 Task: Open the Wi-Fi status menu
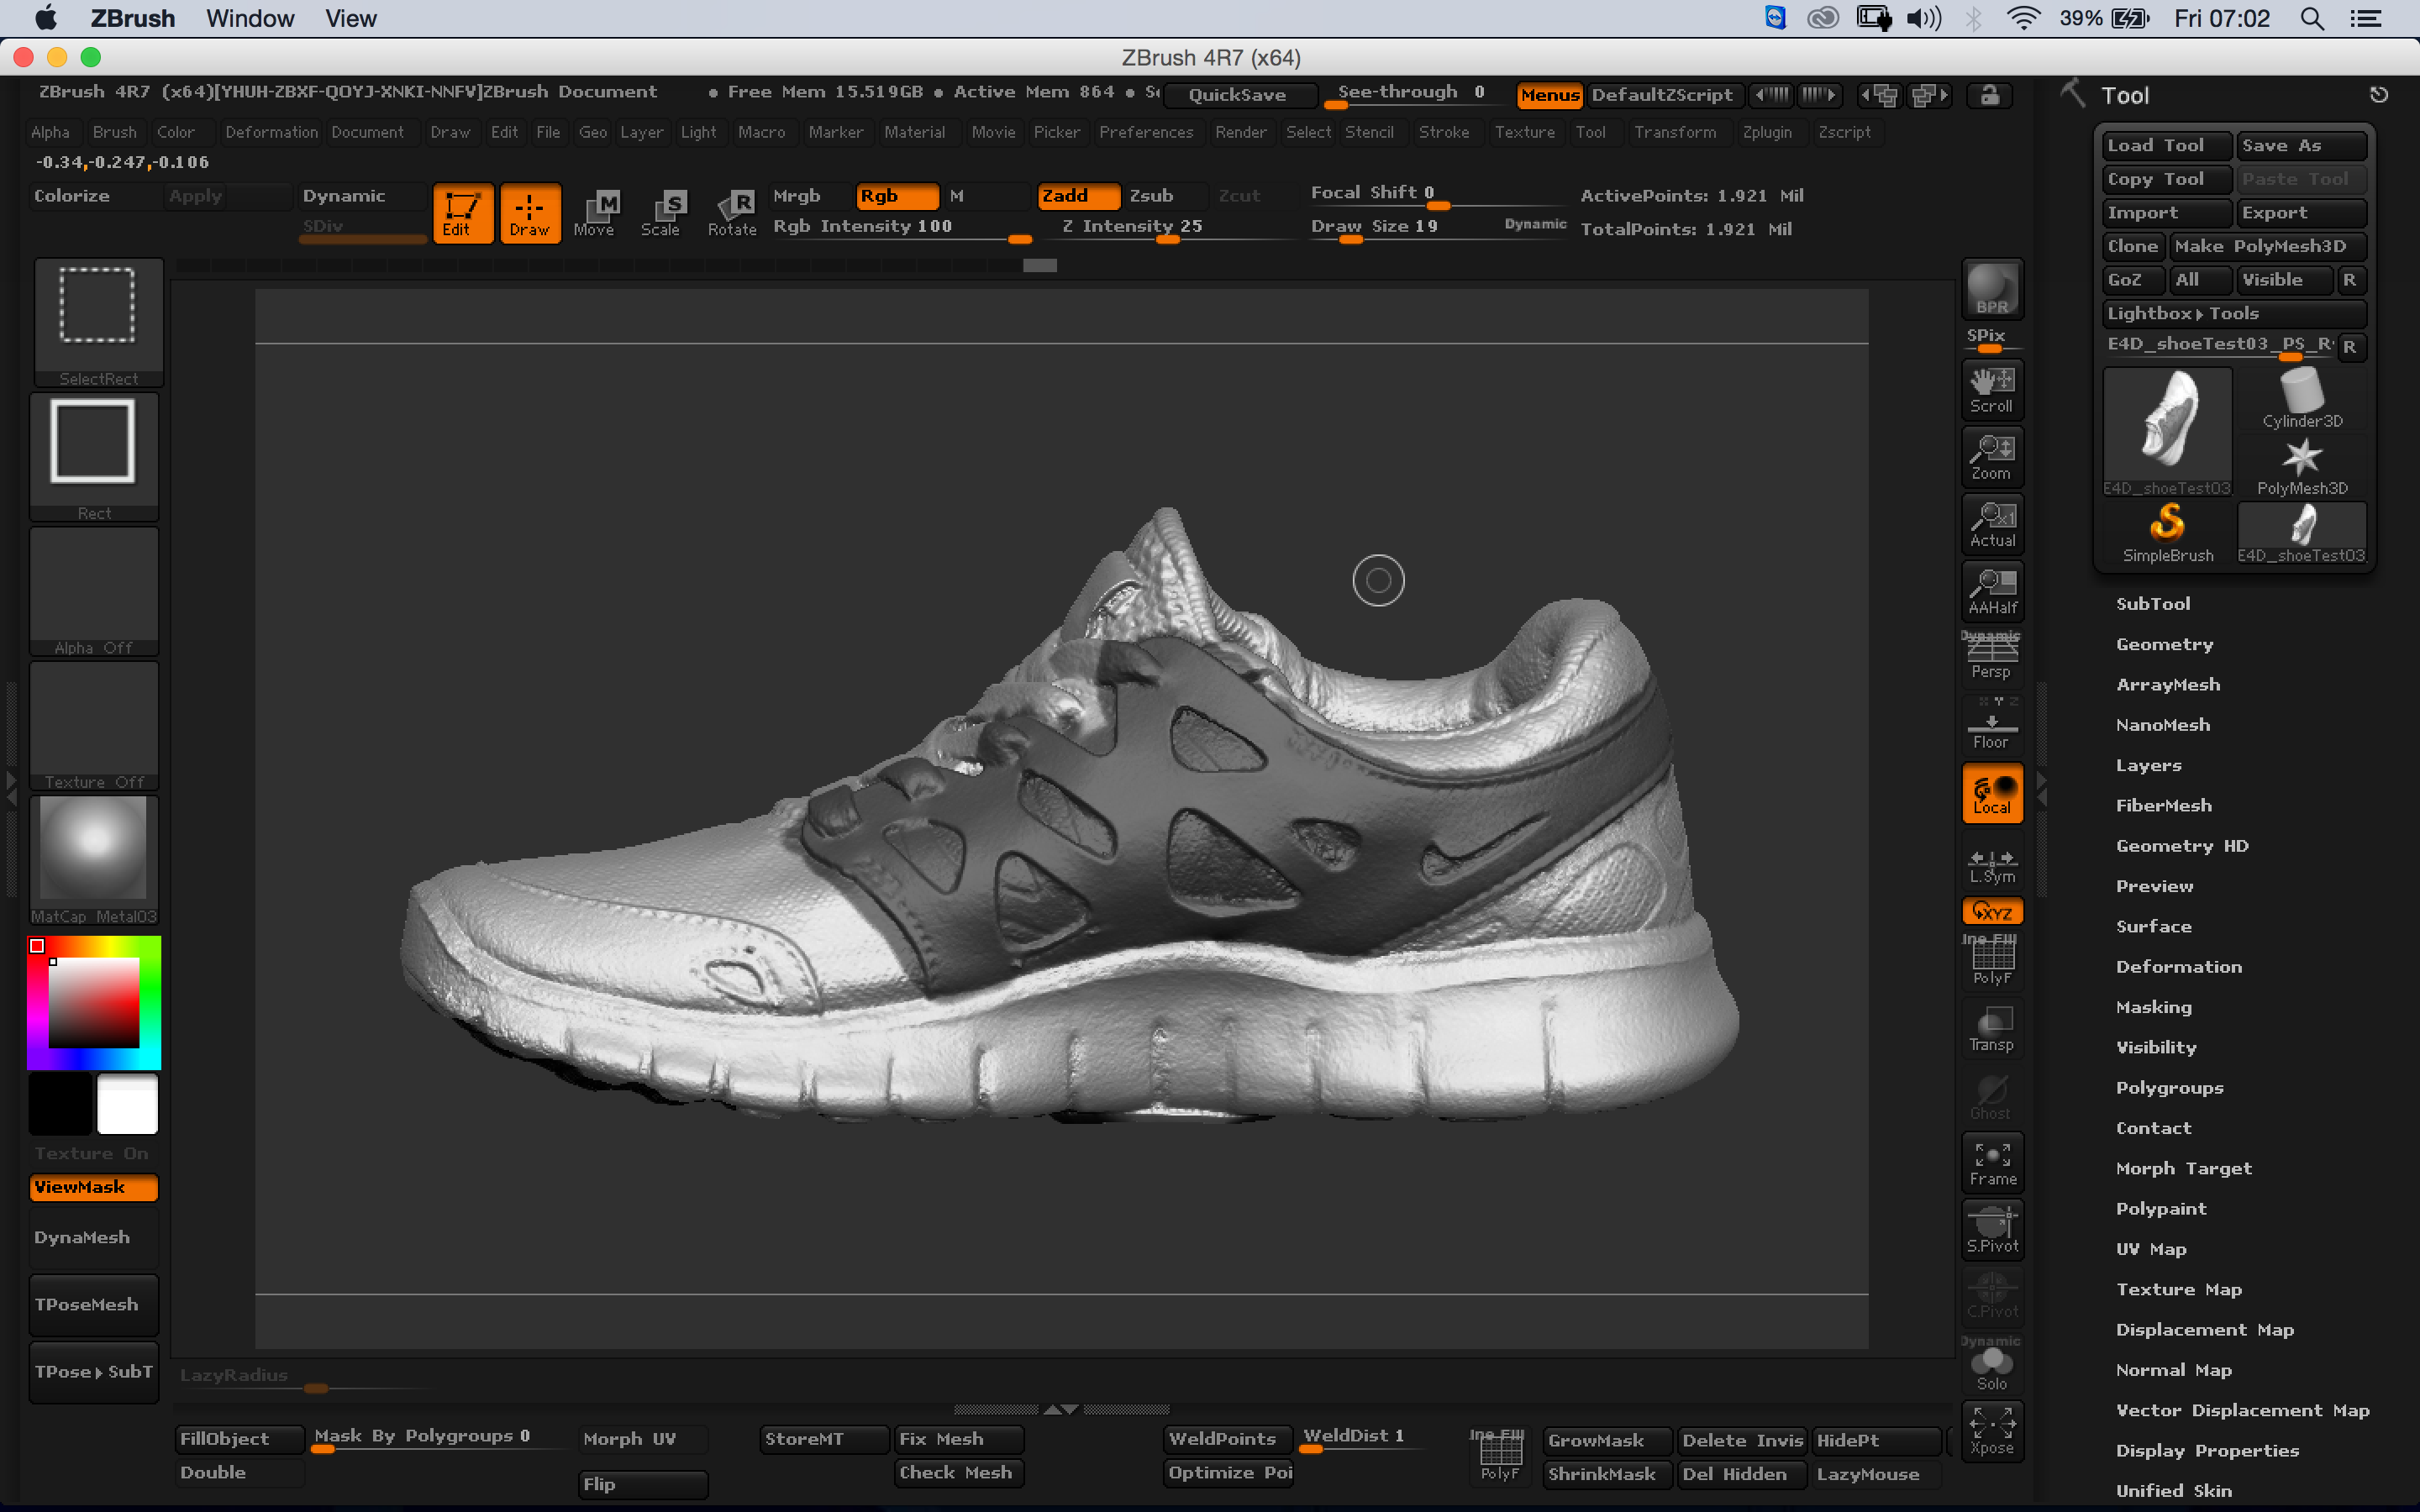tap(2023, 18)
